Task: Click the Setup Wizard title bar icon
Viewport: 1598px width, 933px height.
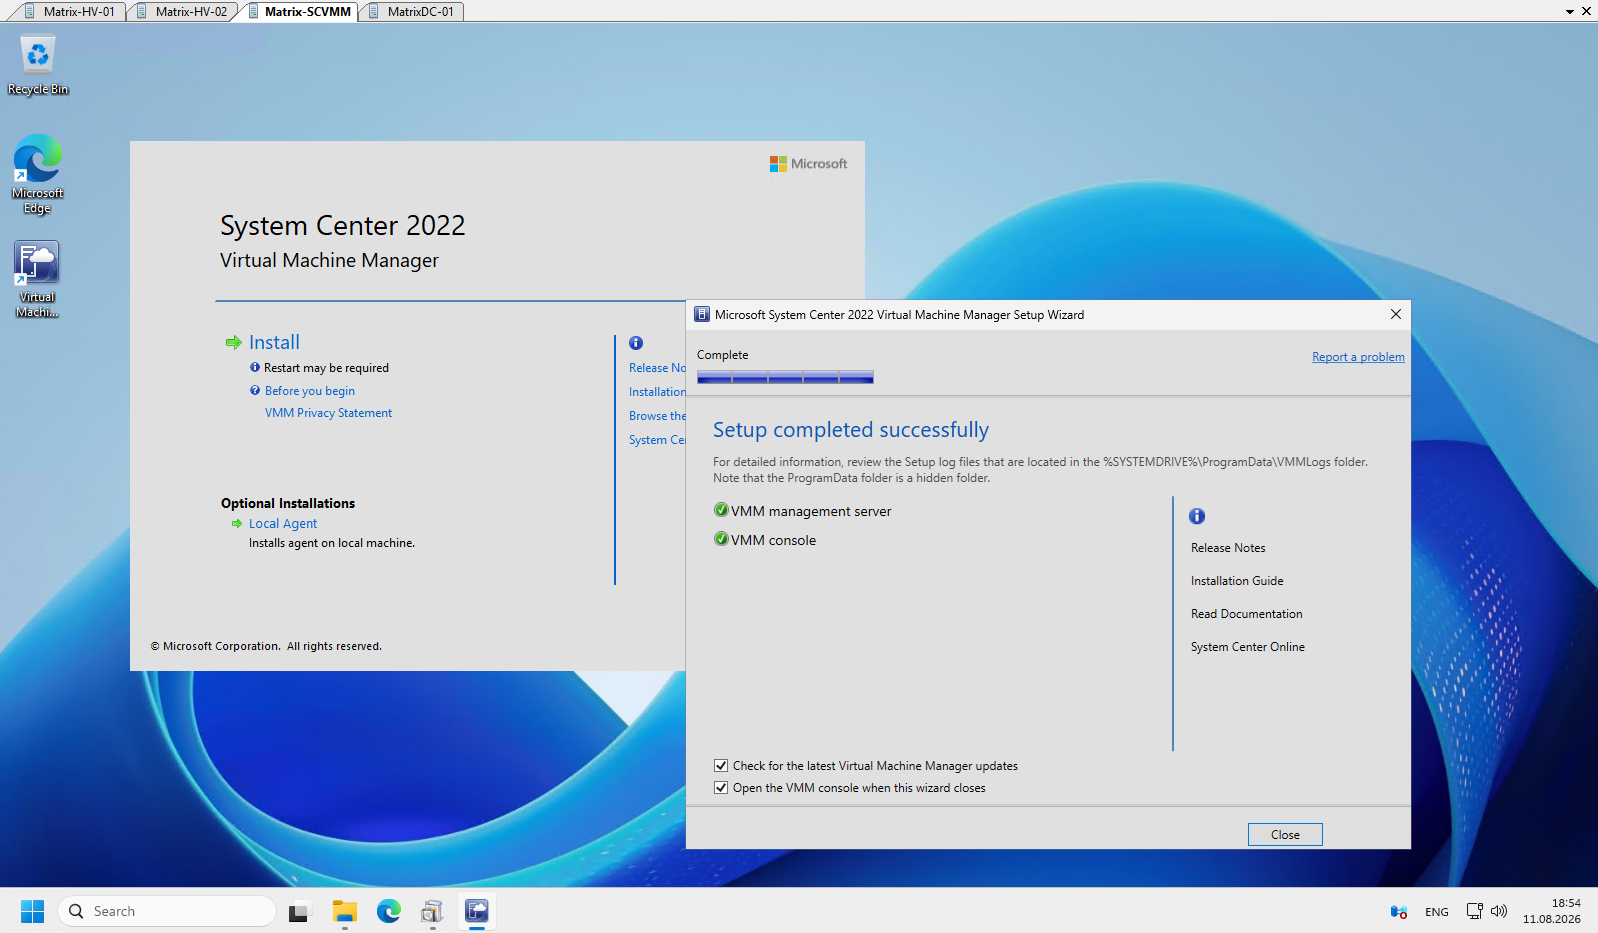Action: pyautogui.click(x=702, y=314)
